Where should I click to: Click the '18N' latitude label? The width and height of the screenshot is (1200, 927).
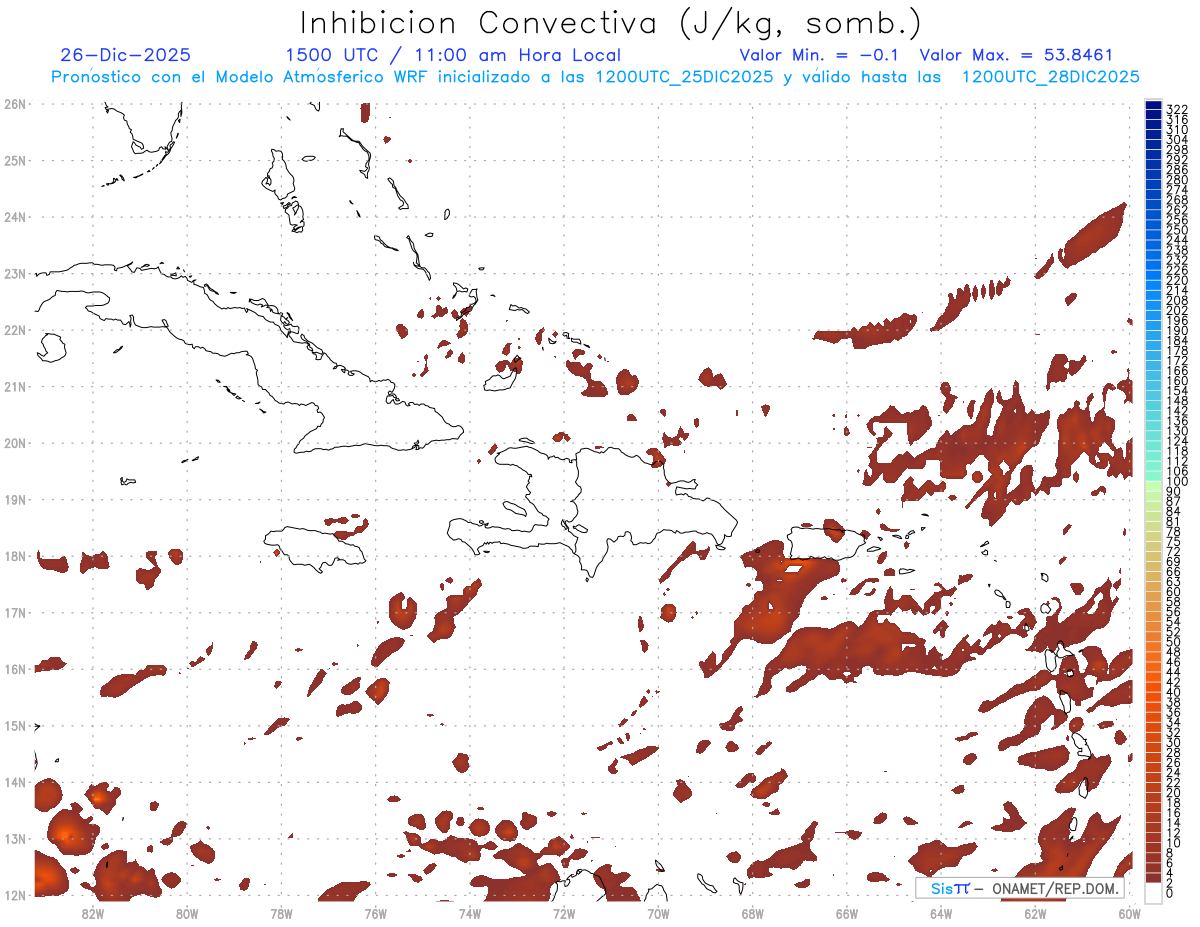click(x=15, y=556)
